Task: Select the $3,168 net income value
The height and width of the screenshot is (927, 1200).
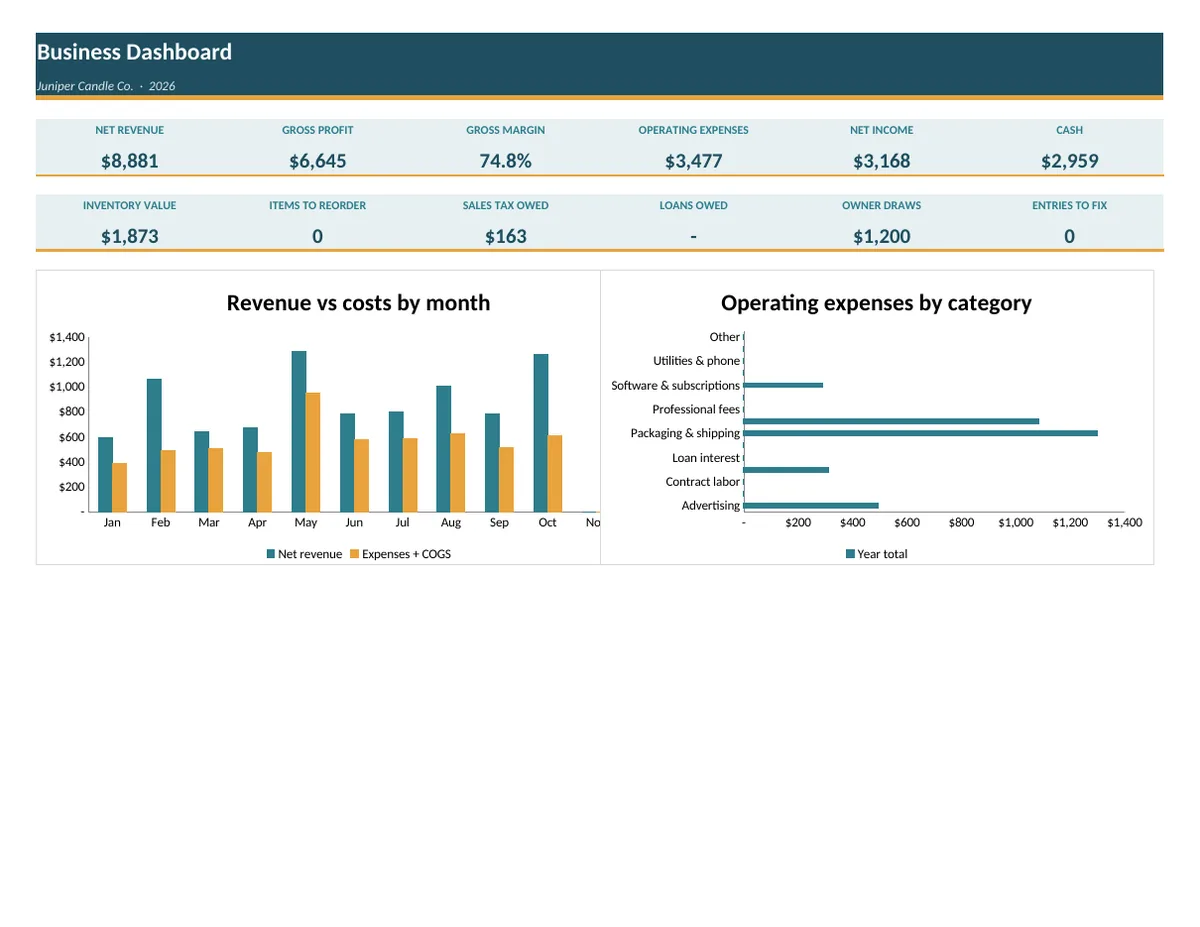Action: click(x=882, y=161)
